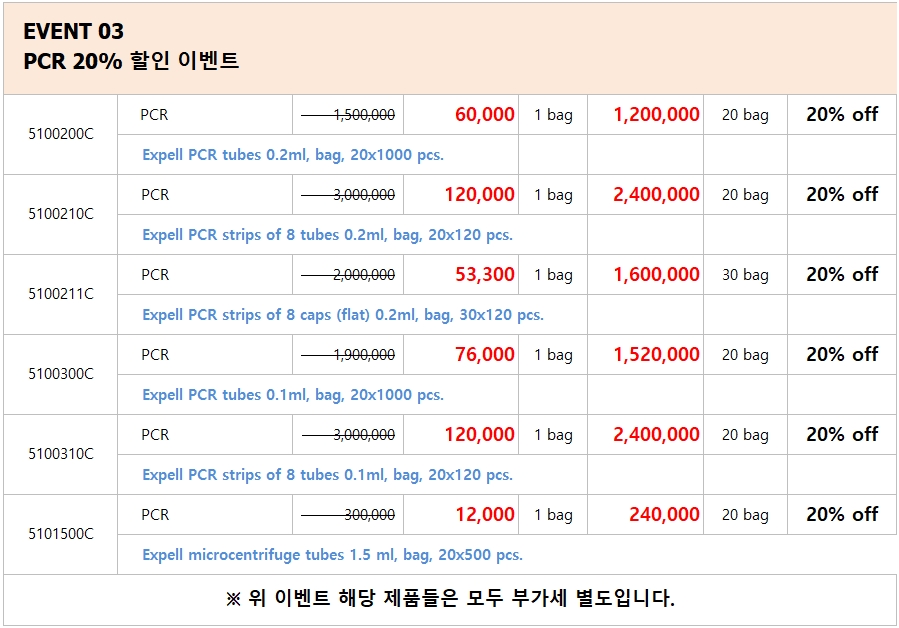Select the "PCR 20% 할인 이벤트" title text
Screen dimensions: 899x628
pyautogui.click(x=131, y=60)
